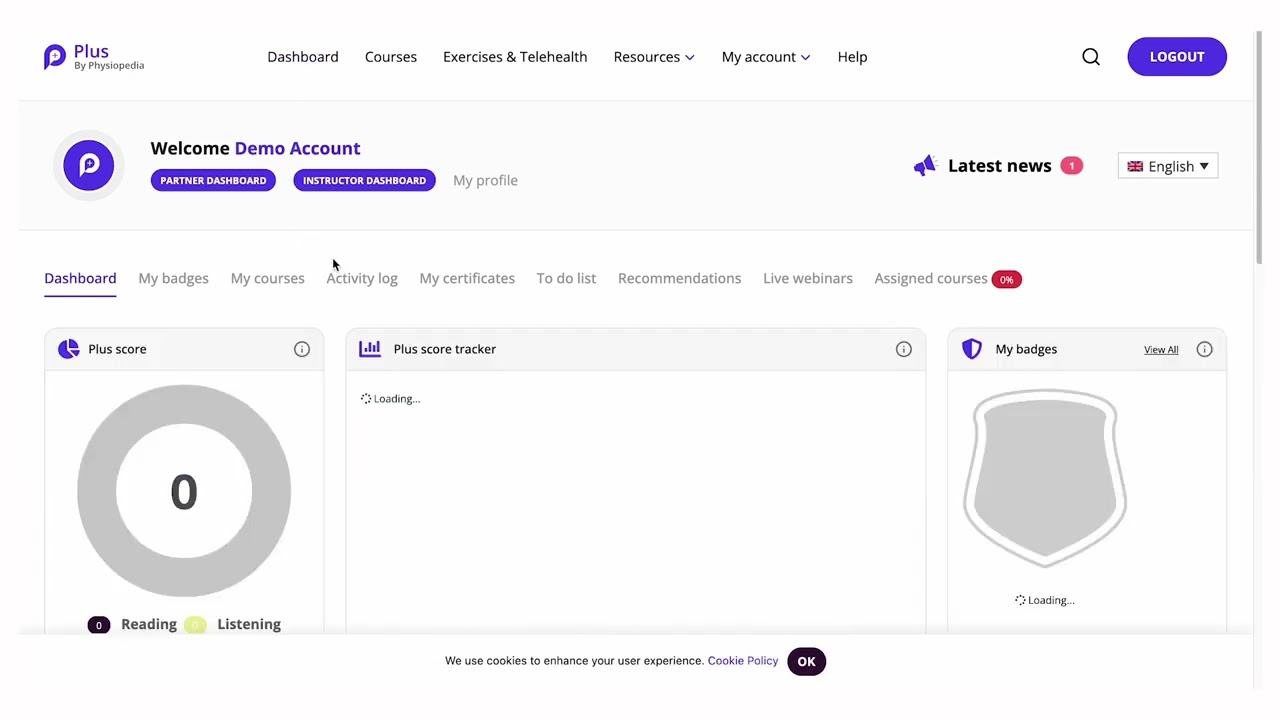Screen dimensions: 1280x720
Task: Click the Latest news megaphone icon
Action: pos(925,166)
